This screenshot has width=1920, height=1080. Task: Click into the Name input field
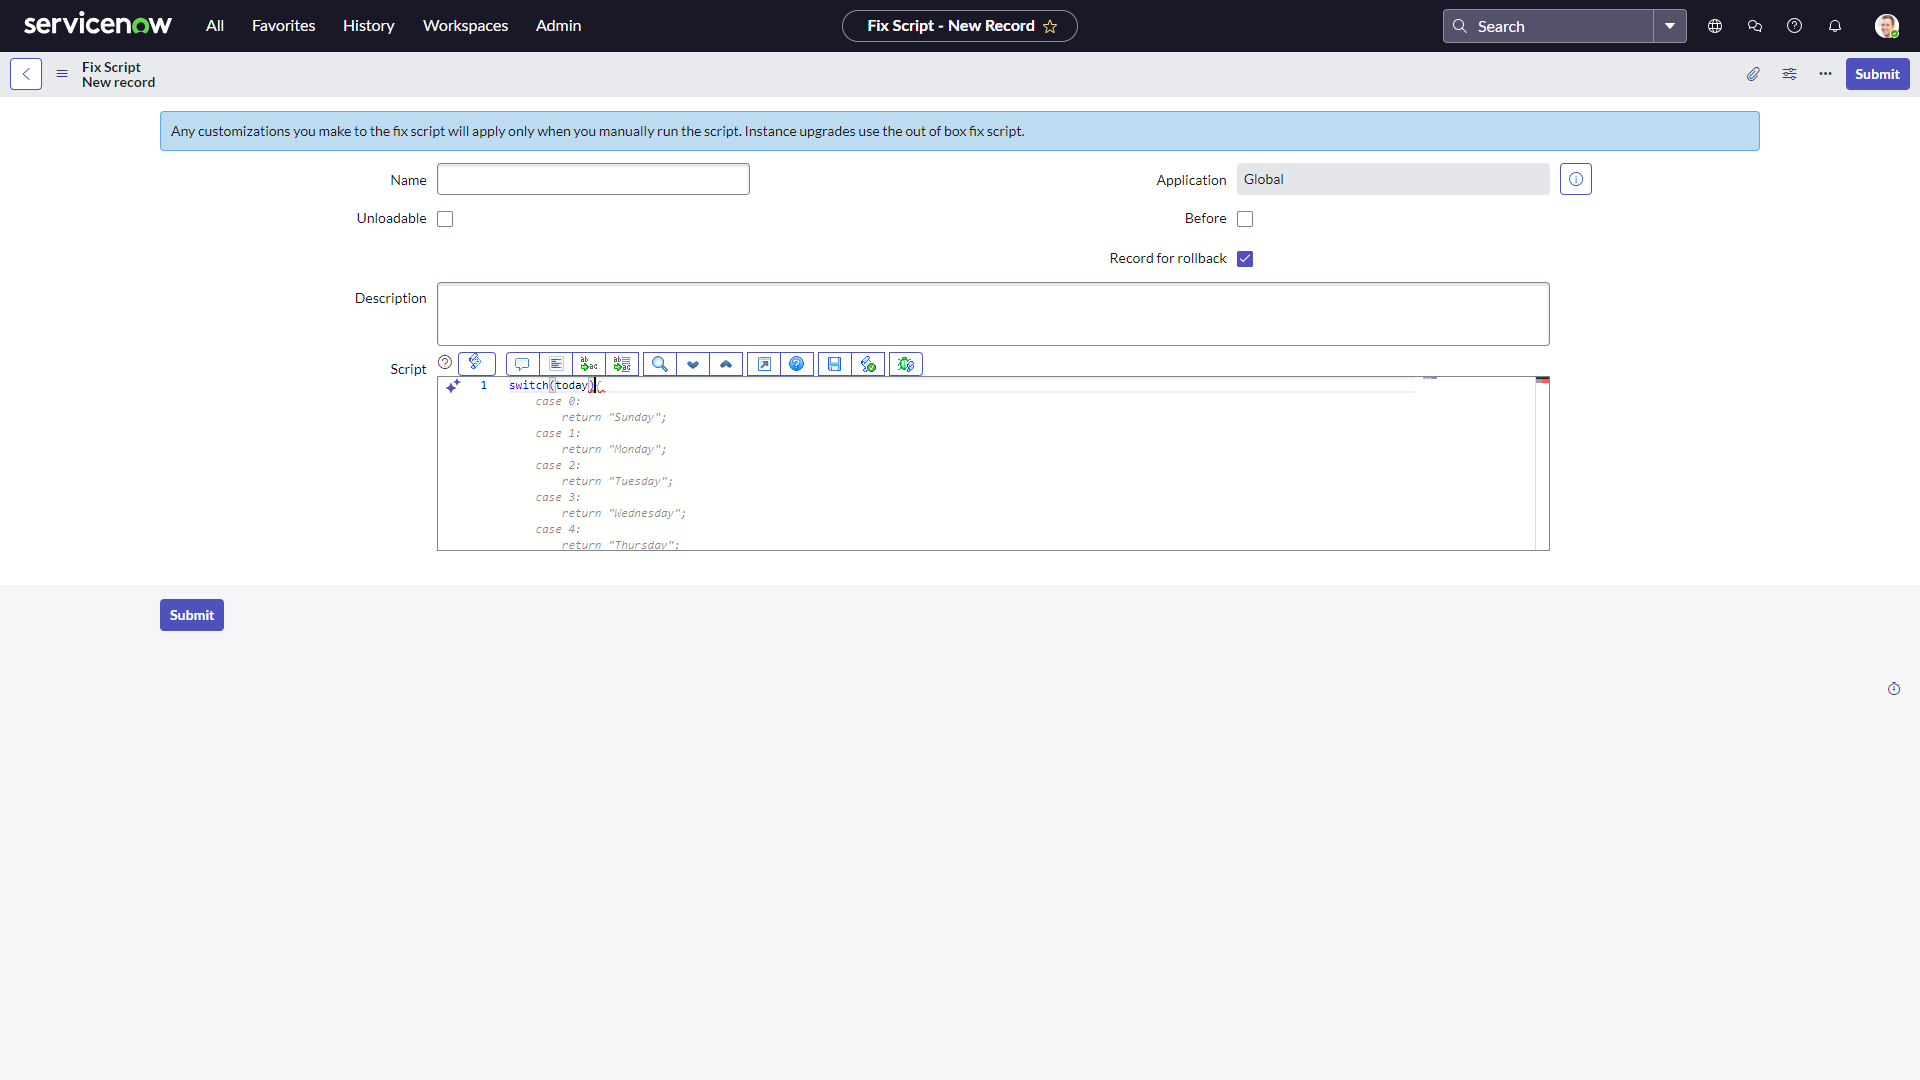coord(593,180)
